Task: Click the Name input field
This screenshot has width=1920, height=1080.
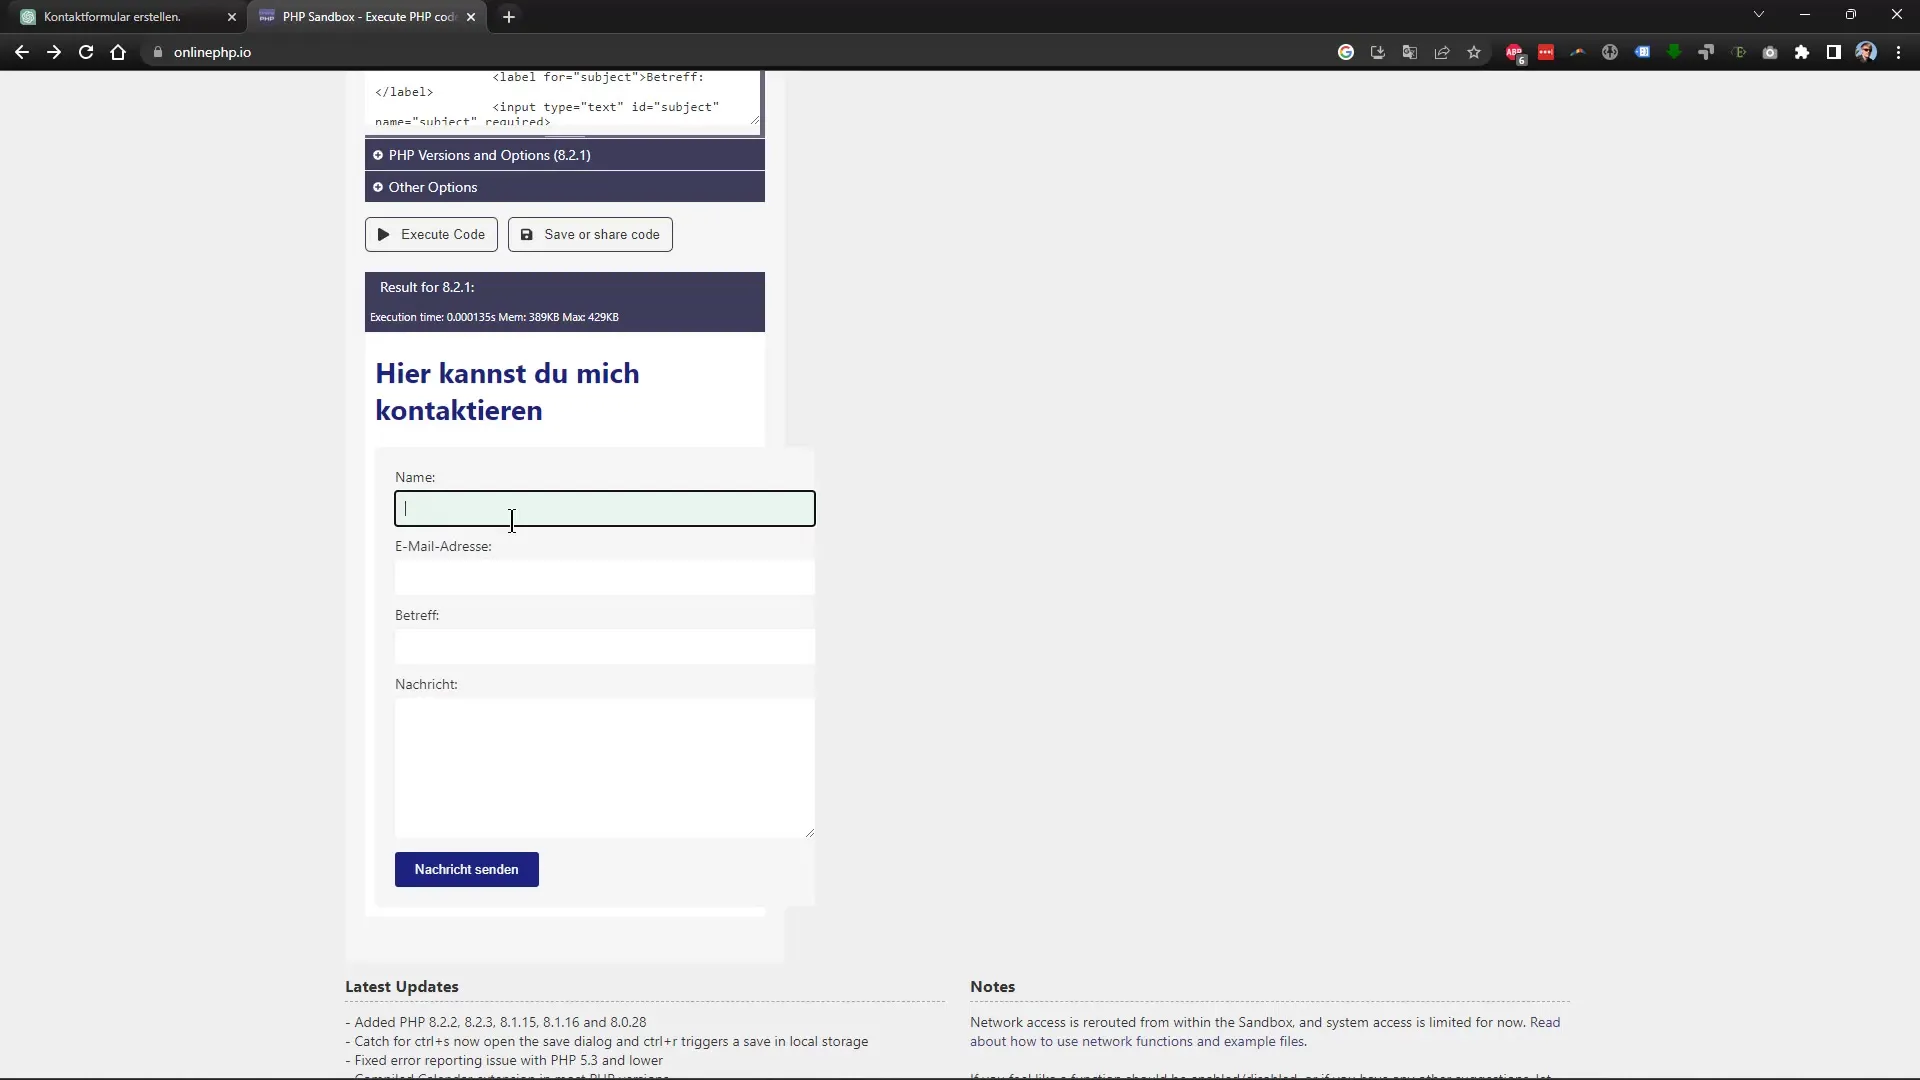Action: (605, 509)
